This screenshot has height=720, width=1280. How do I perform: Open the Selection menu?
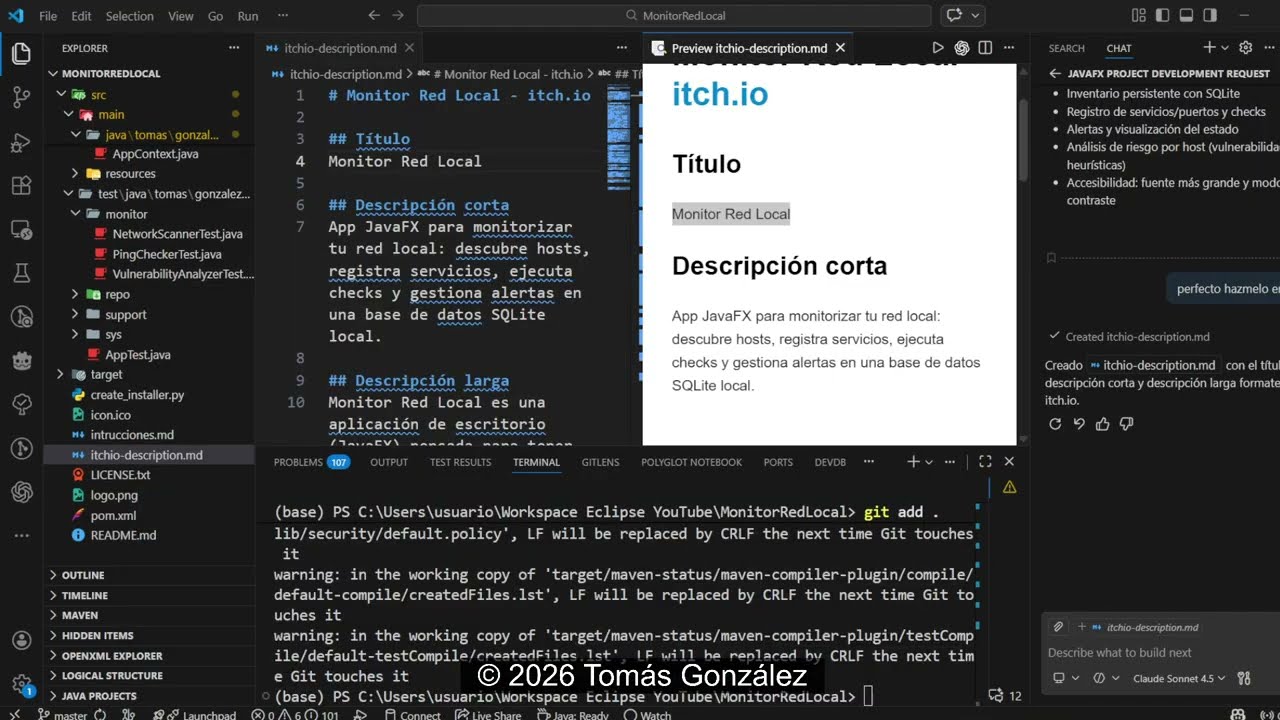[130, 16]
